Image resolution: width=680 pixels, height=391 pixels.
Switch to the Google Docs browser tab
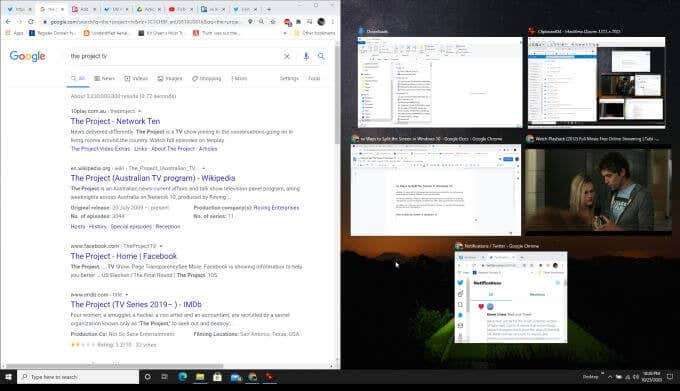click(x=213, y=9)
